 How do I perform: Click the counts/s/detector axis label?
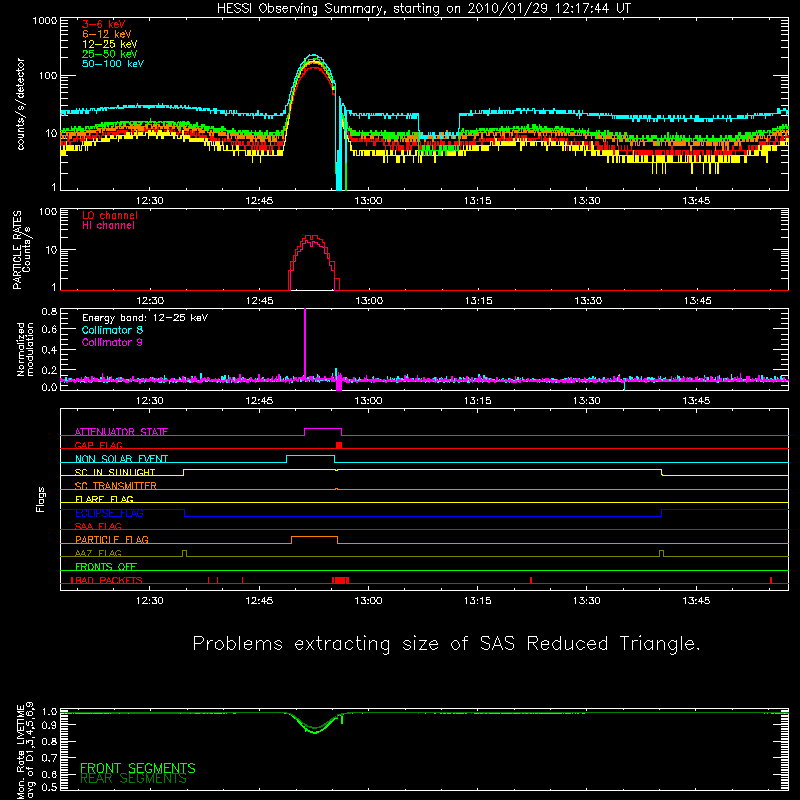click(21, 104)
